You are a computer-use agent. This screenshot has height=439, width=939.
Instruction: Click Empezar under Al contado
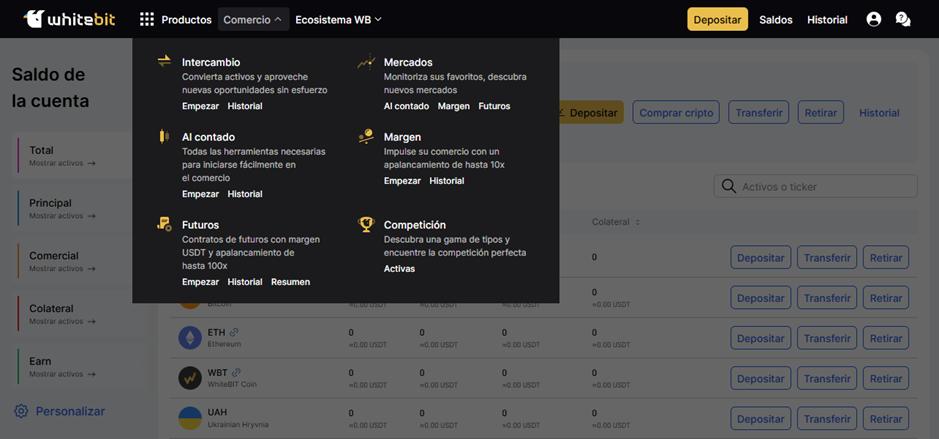click(x=201, y=194)
